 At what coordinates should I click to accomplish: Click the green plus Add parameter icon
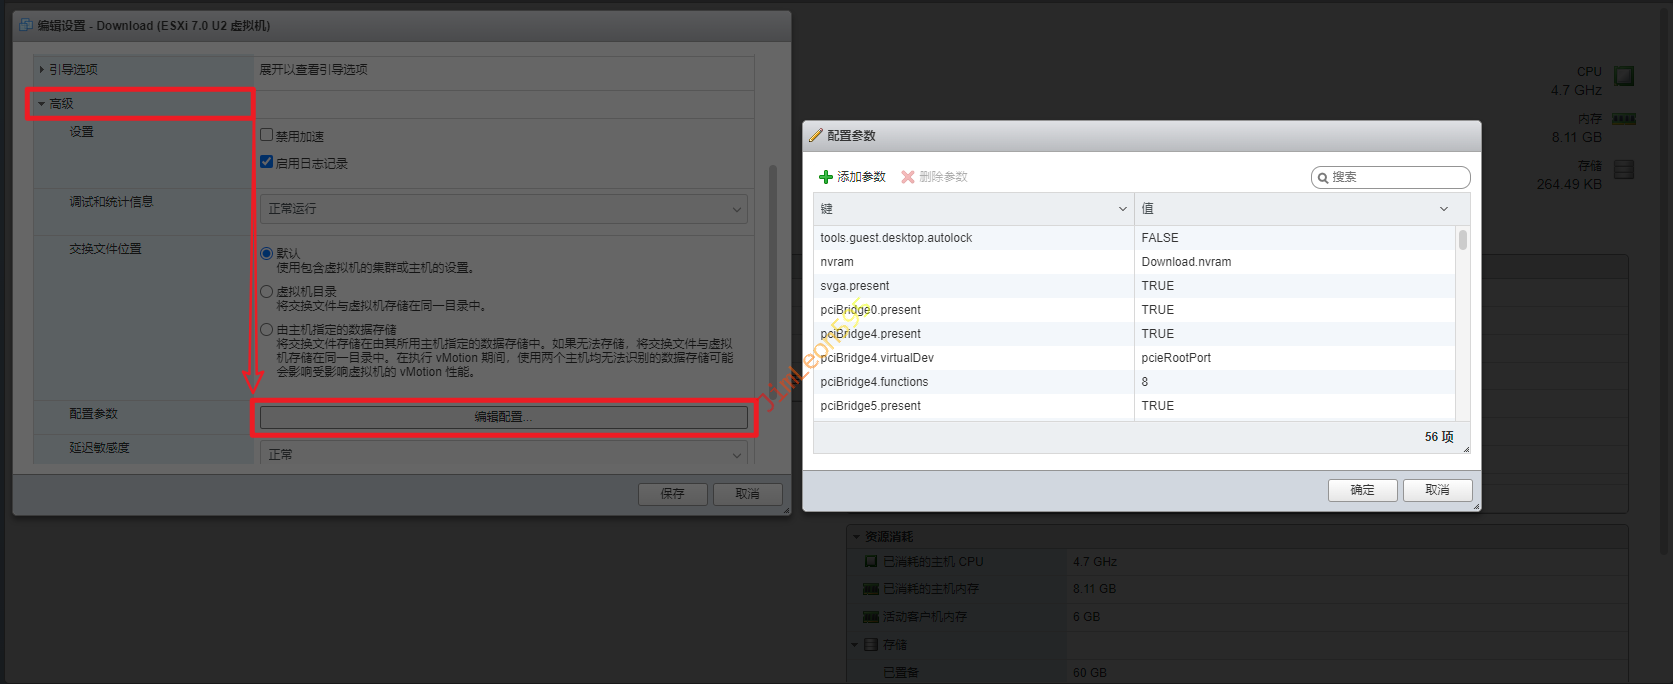tap(826, 177)
